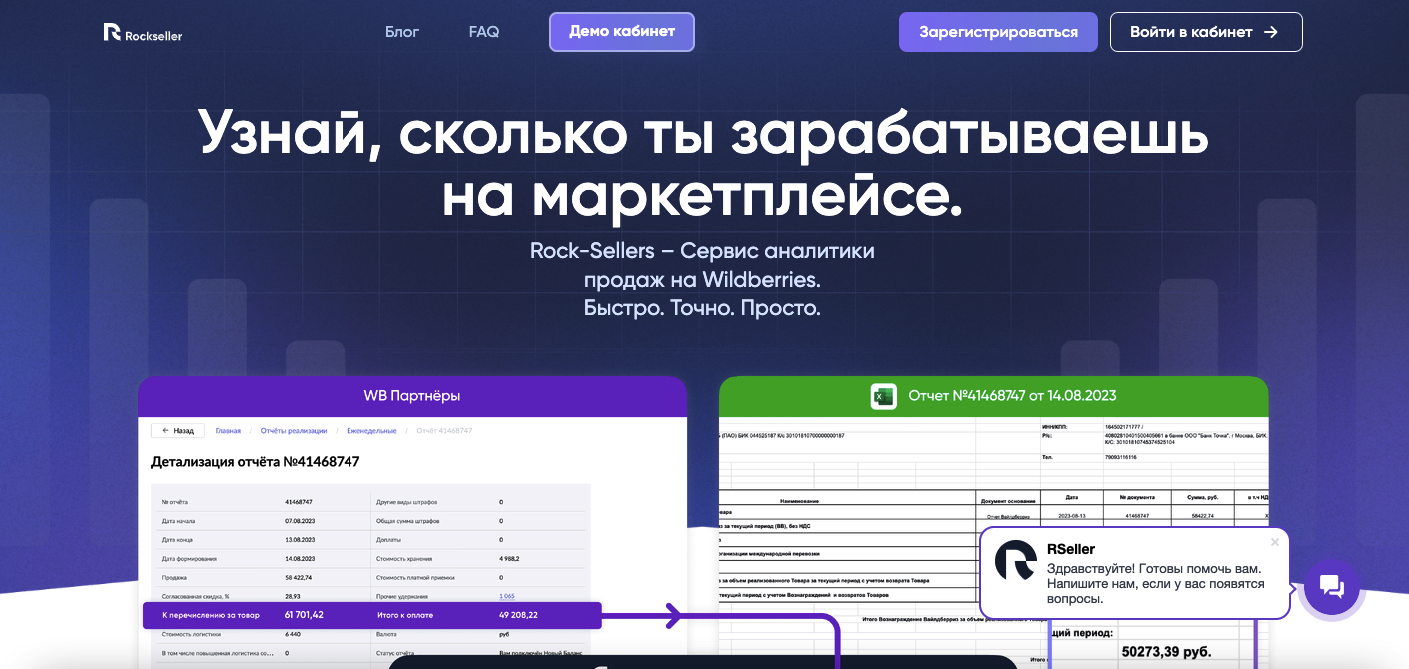Click the Главная breadcrumb
The height and width of the screenshot is (669, 1409).
click(x=228, y=431)
